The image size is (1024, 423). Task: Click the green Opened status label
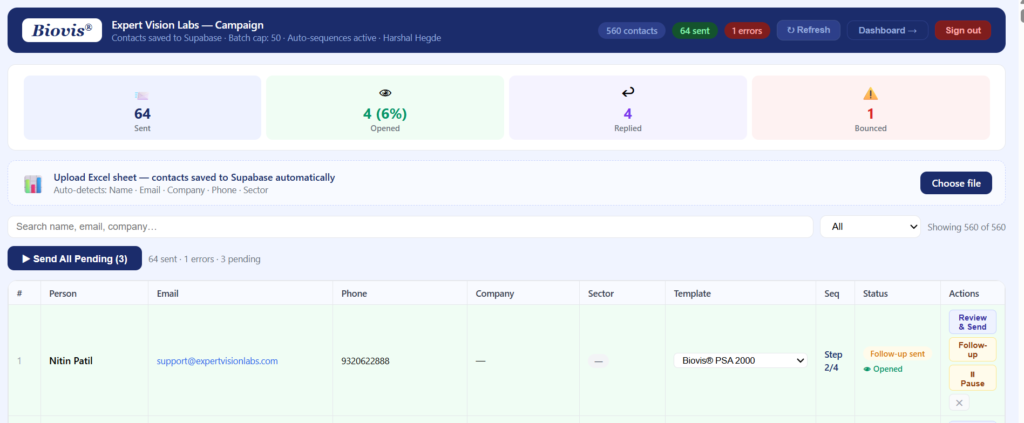point(883,369)
